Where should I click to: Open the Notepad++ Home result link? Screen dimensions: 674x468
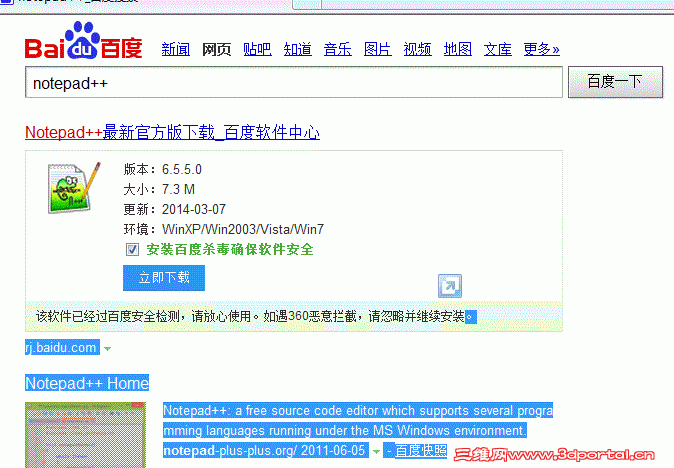click(87, 383)
